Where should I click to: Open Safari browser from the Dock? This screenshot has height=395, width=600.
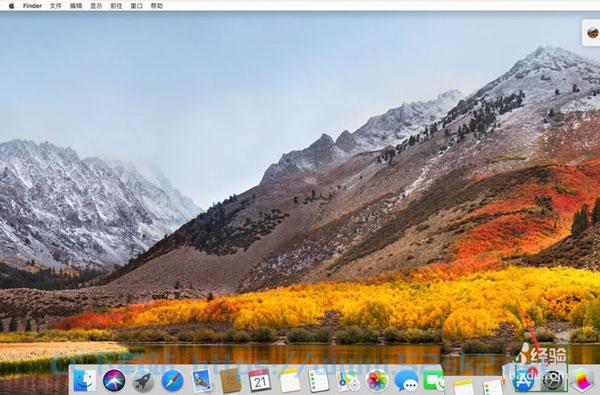172,380
